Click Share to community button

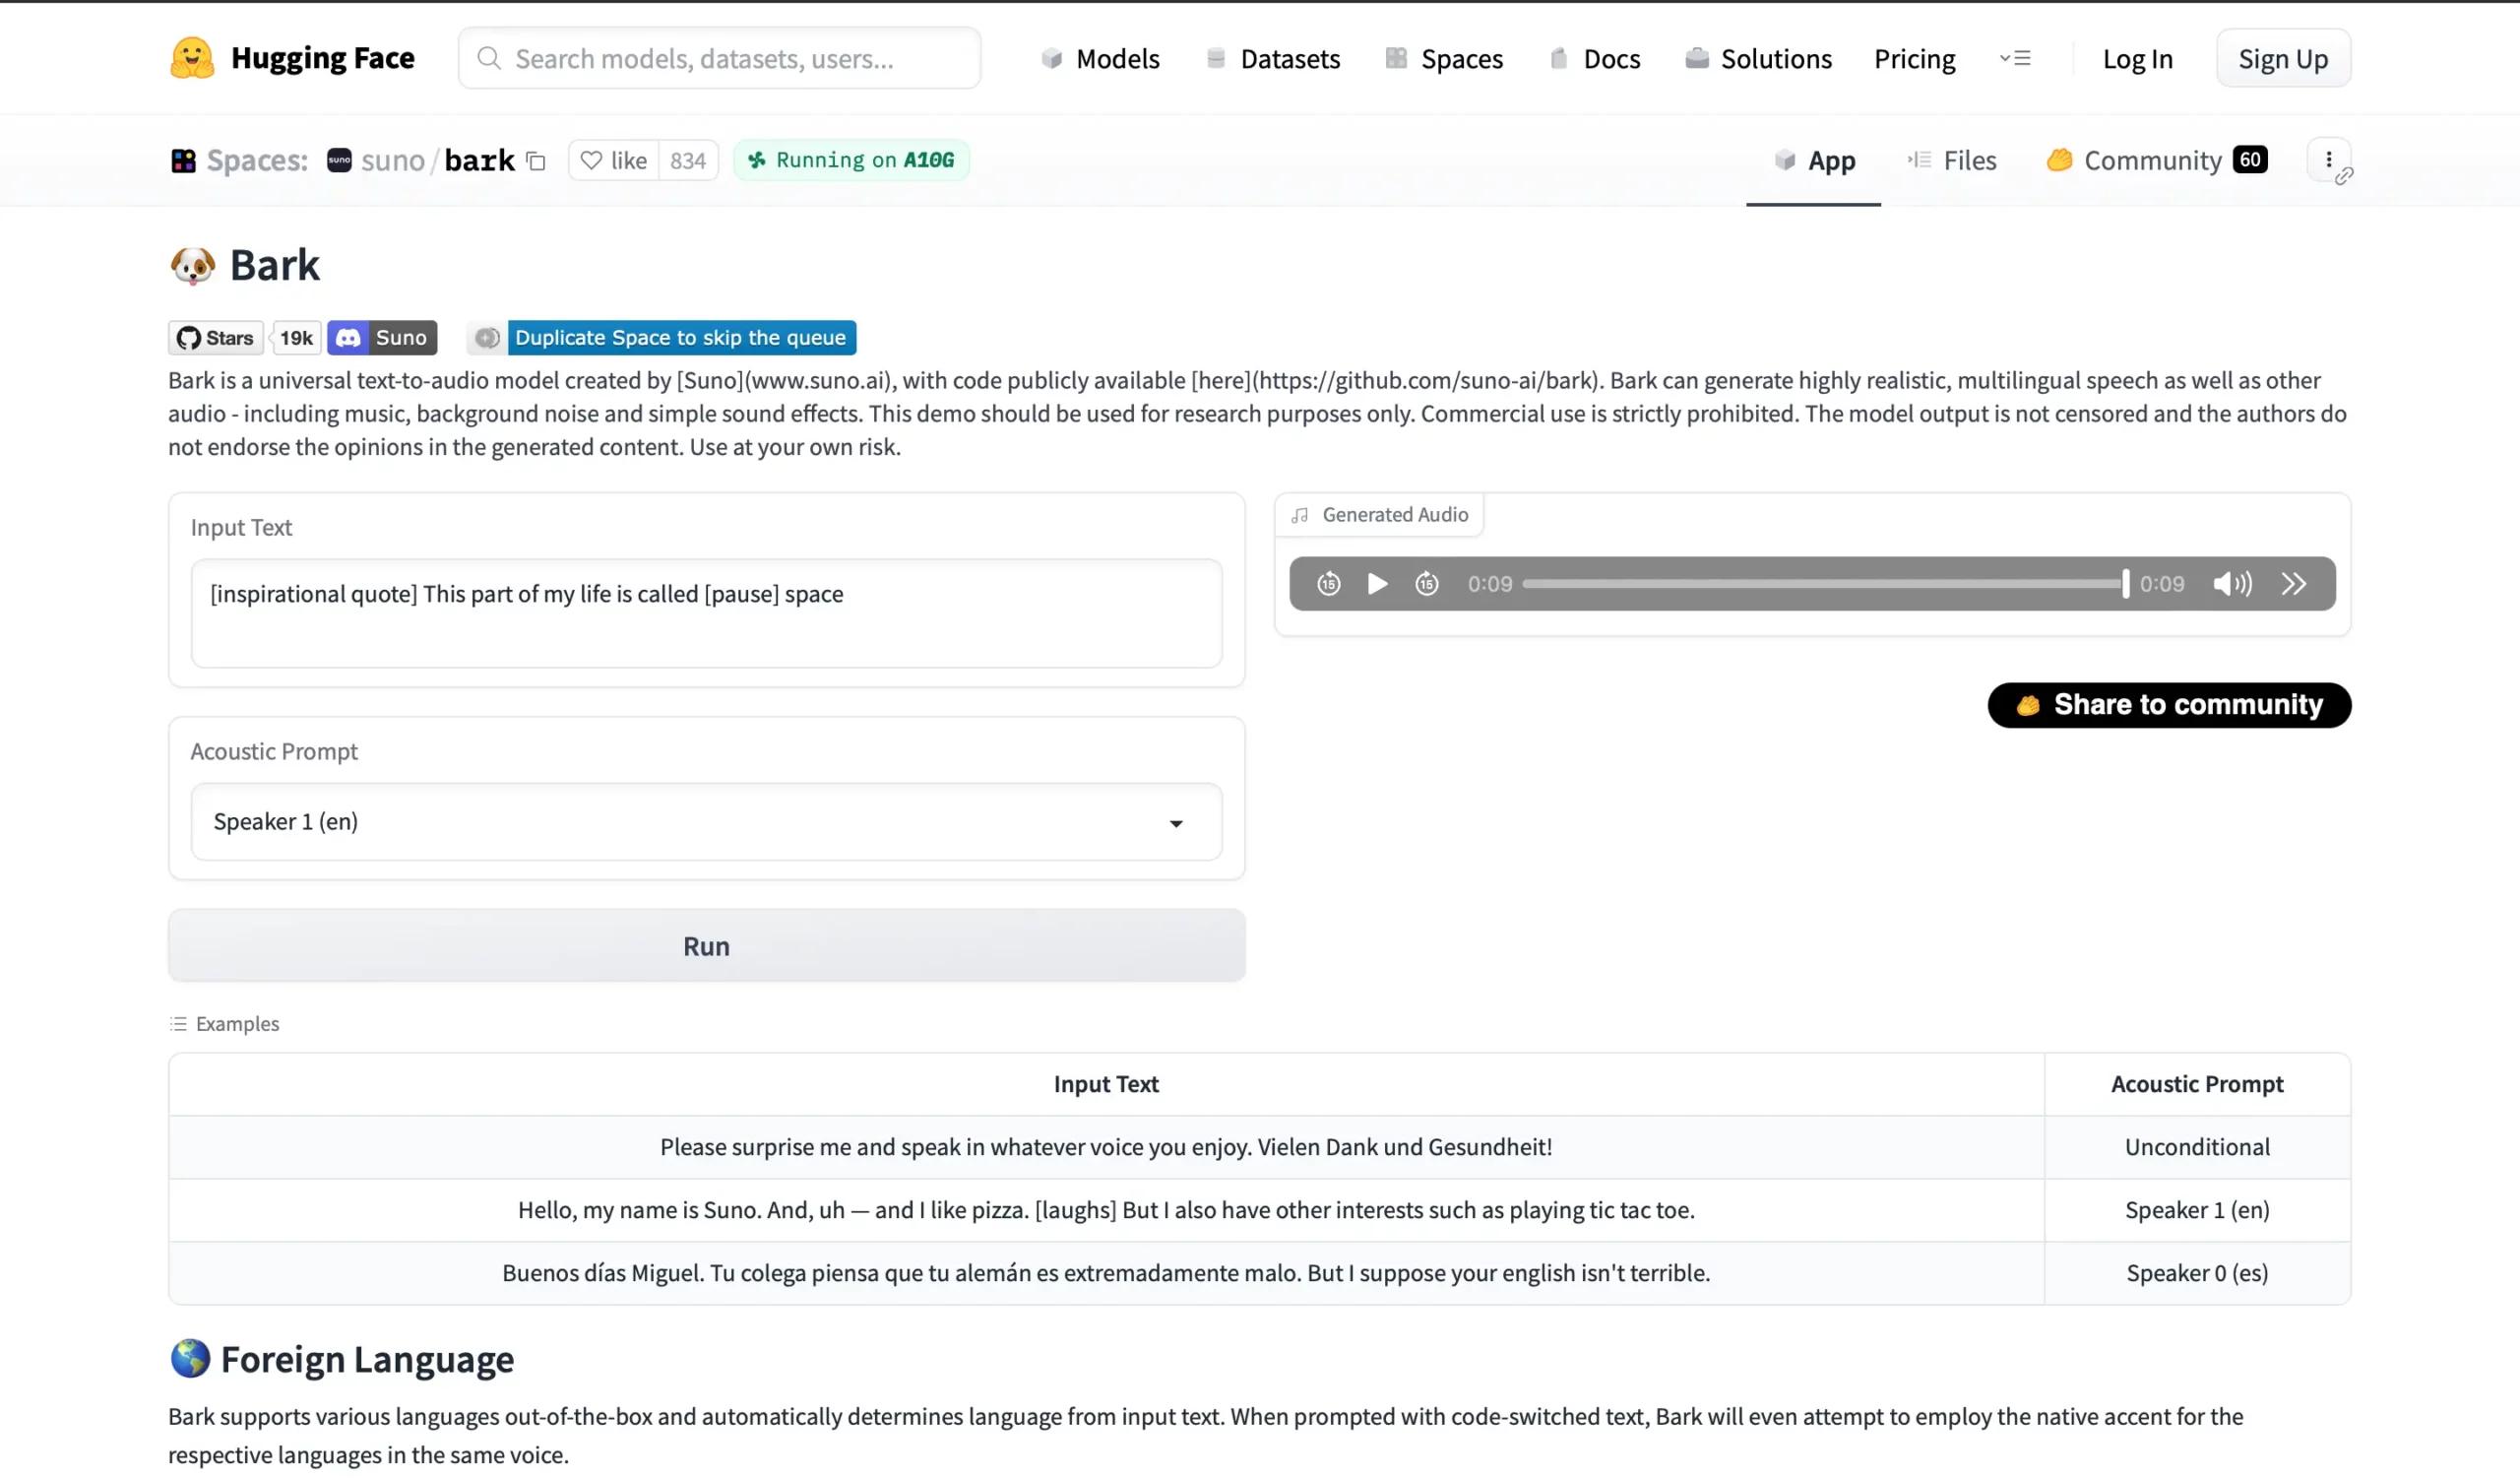[x=2168, y=705]
